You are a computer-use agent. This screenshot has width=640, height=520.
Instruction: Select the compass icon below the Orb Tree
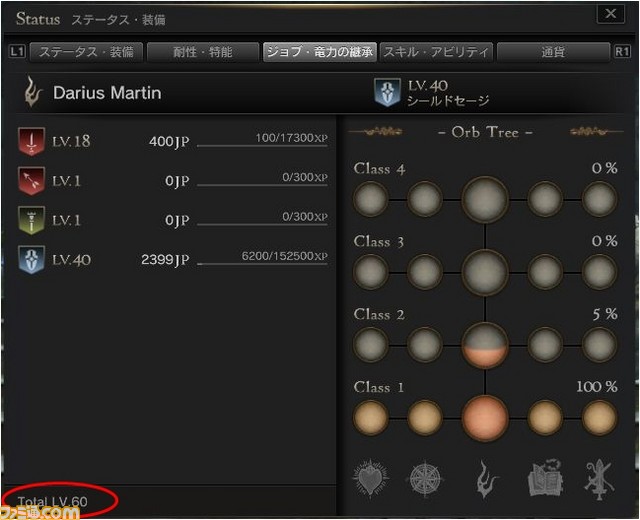(425, 478)
